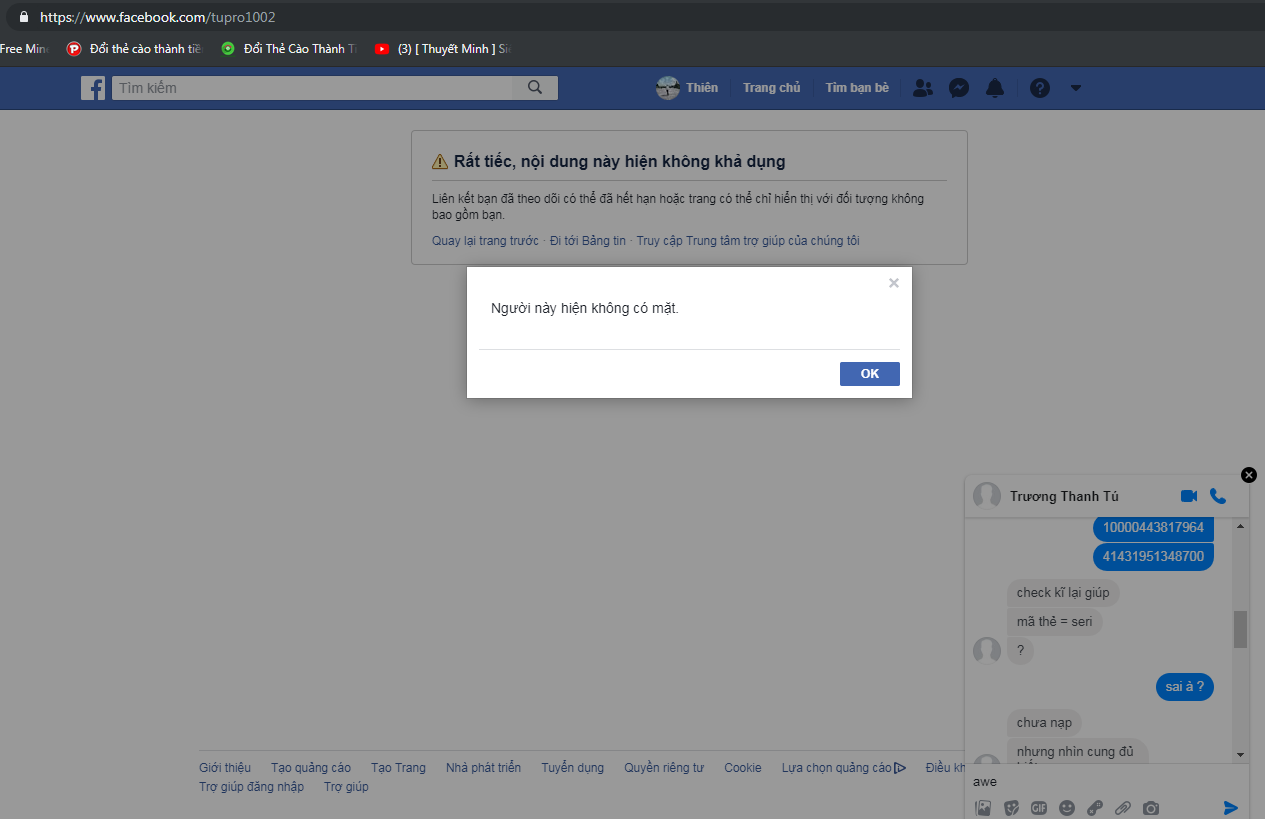Click the chat scrollbar up arrow
This screenshot has height=819, width=1265.
(x=1241, y=526)
